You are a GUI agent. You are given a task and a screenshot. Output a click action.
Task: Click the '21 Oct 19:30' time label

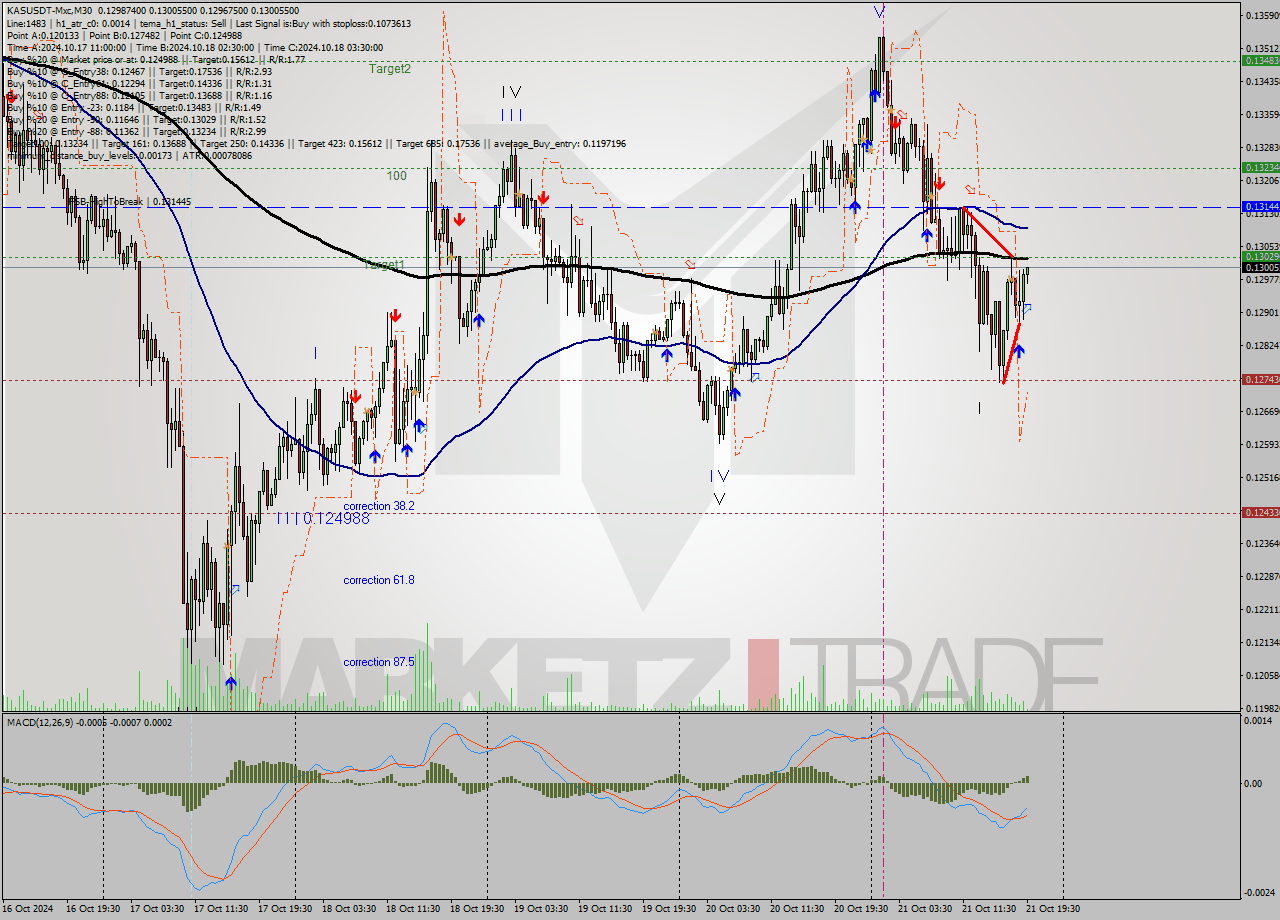(x=1053, y=909)
